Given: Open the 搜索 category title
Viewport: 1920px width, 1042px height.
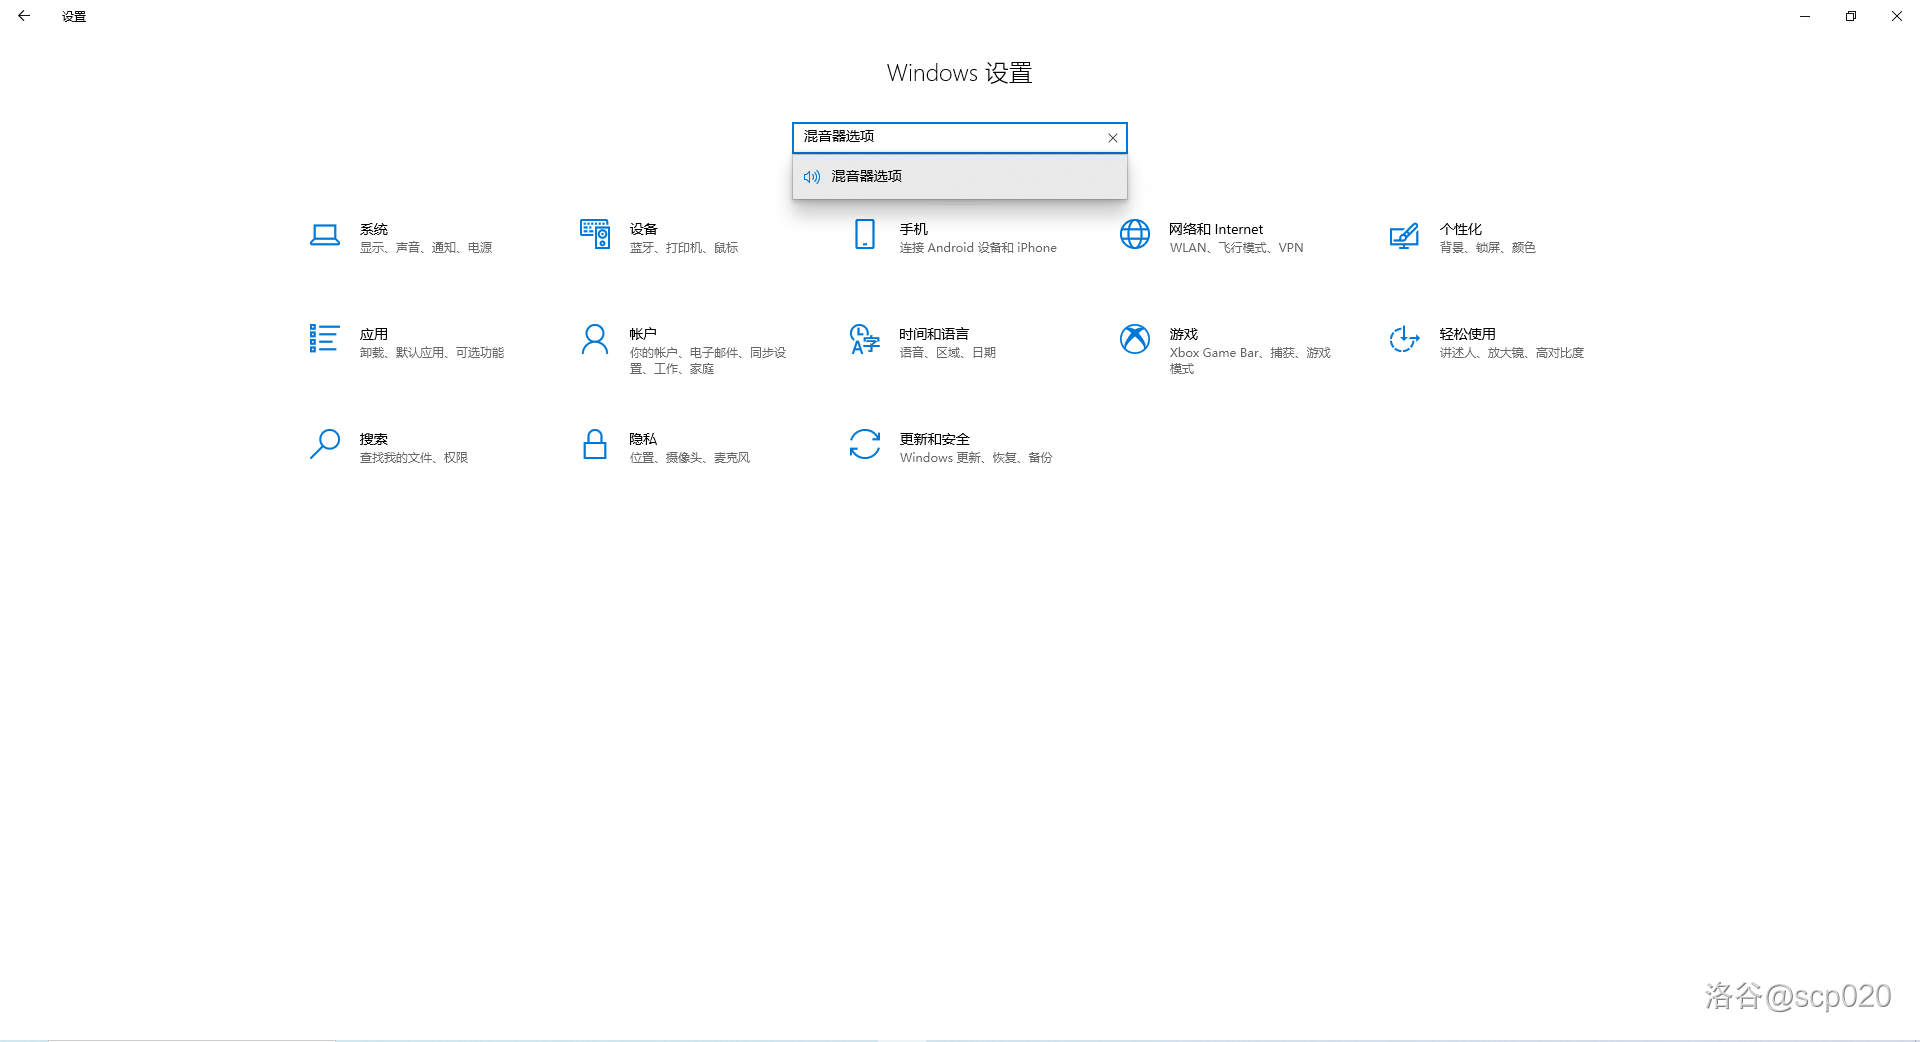Looking at the screenshot, I should 374,439.
